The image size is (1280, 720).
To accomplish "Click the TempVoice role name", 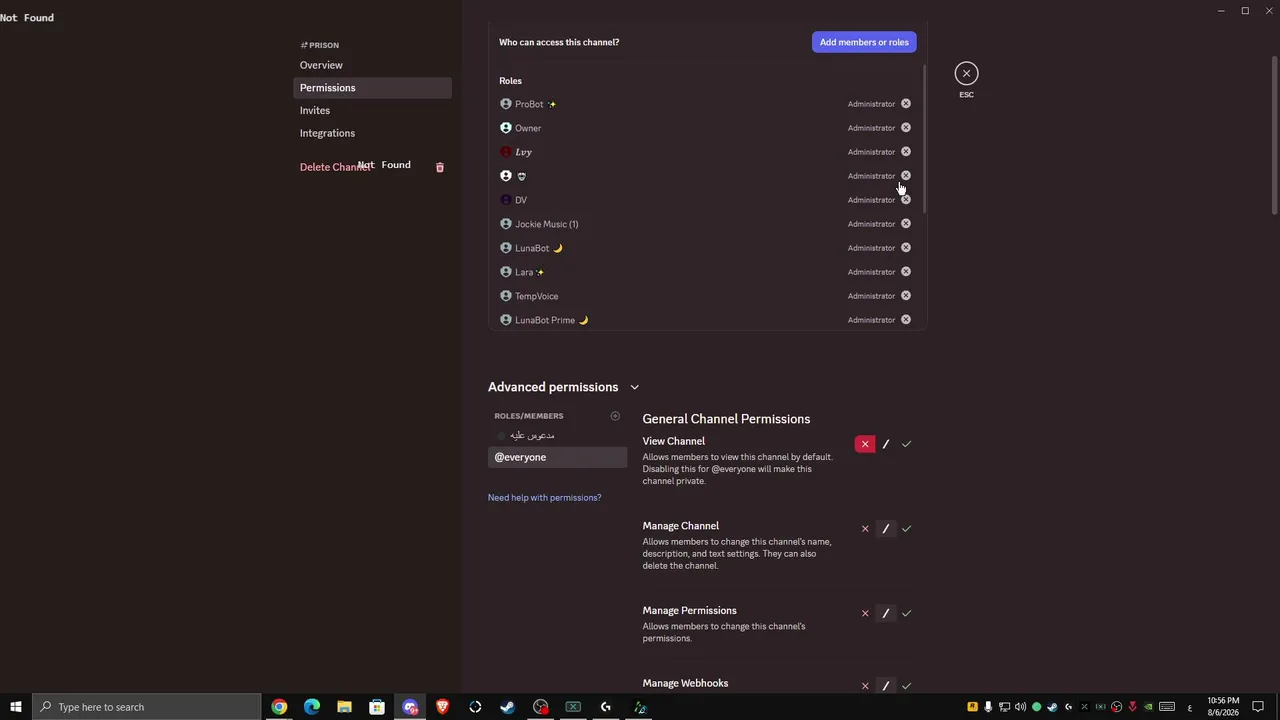I will (536, 296).
